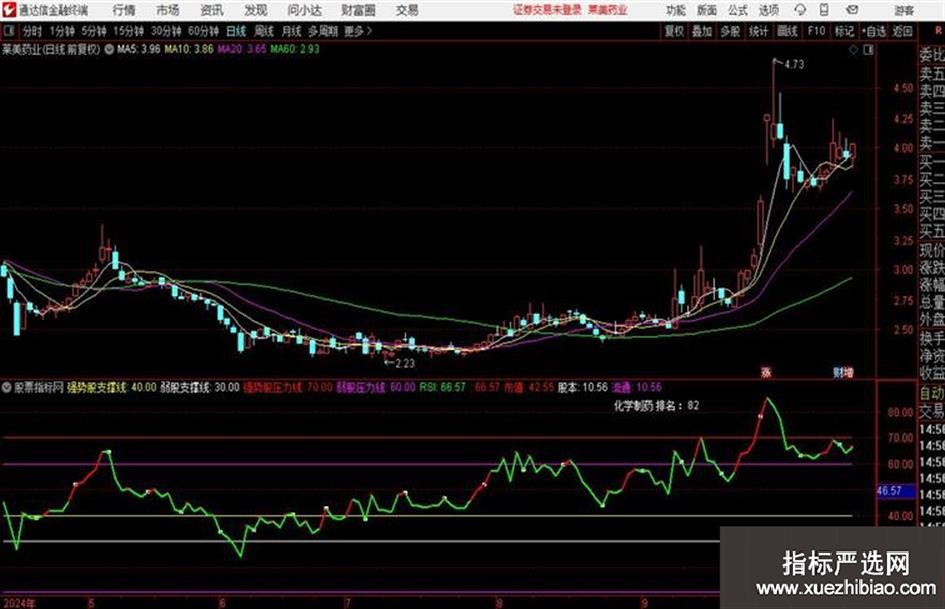Image resolution: width=945 pixels, height=609 pixels.
Task: Click the 画线 drawing tool button
Action: (787, 31)
